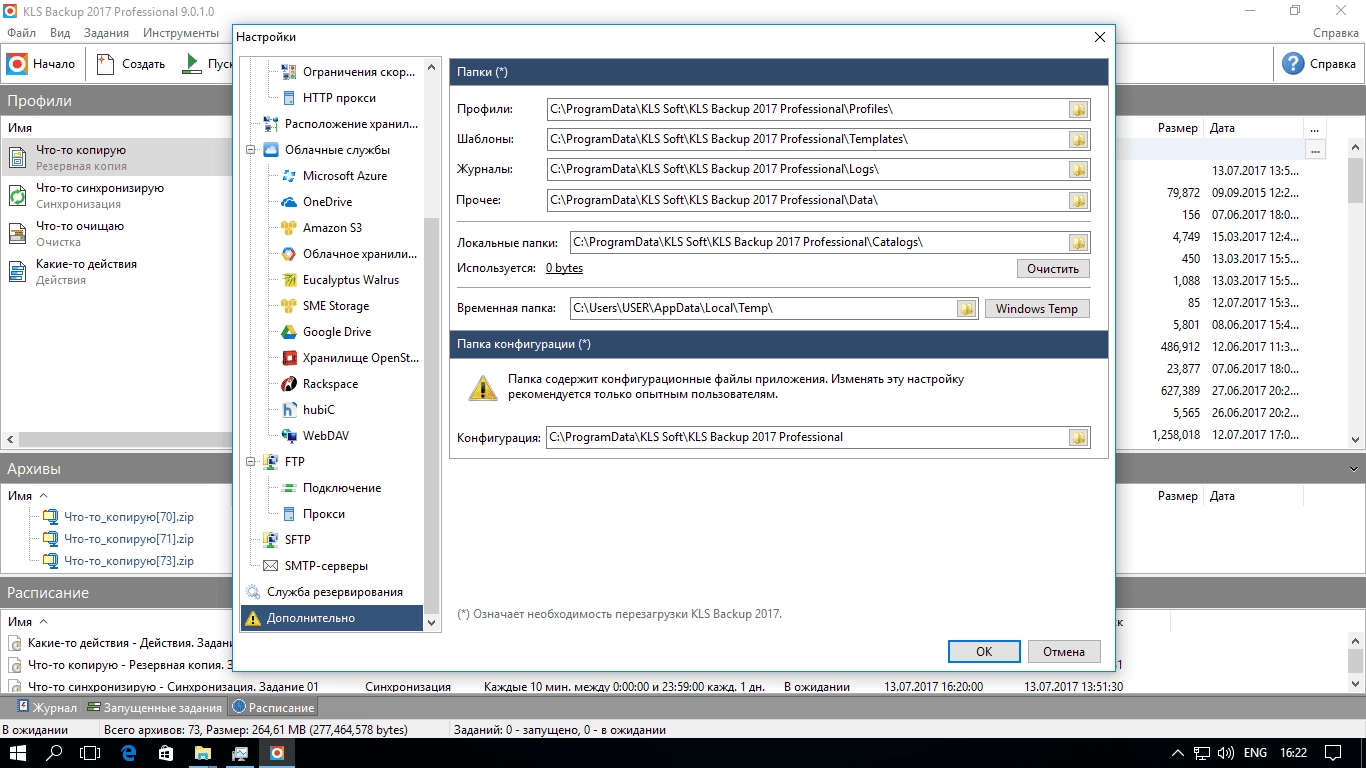Screen dimensions: 1366x768
Task: Open Файл menu
Action: pos(21,33)
